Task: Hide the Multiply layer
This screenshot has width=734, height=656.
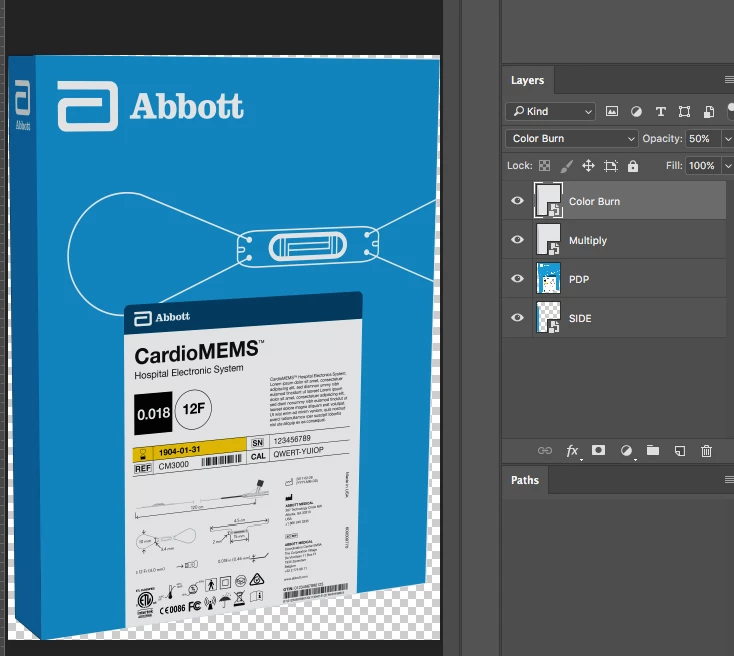Action: click(517, 239)
